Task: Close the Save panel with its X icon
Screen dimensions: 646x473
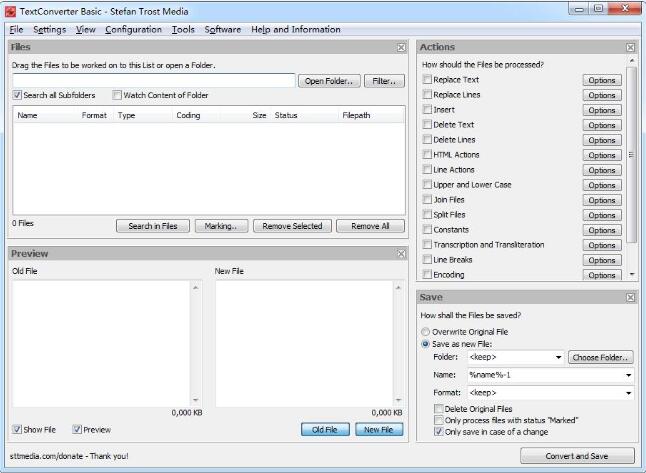Action: point(630,297)
